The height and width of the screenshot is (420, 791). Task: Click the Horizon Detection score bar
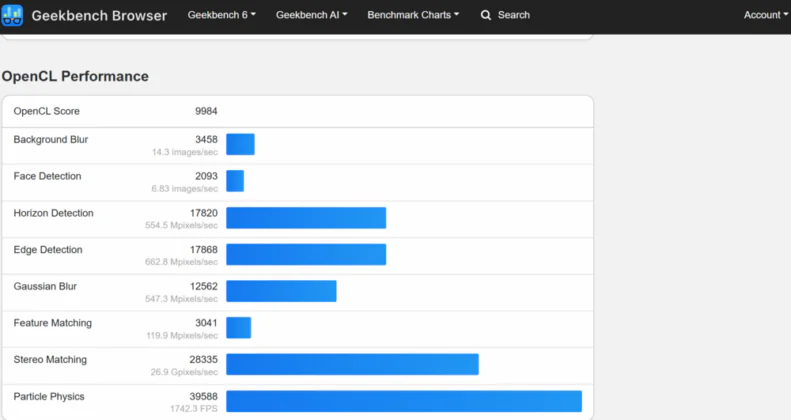click(306, 218)
